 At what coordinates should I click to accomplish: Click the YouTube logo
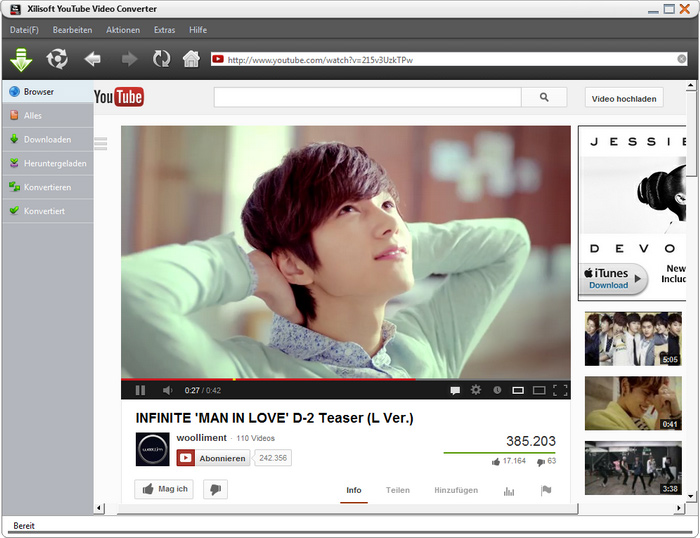(119, 97)
